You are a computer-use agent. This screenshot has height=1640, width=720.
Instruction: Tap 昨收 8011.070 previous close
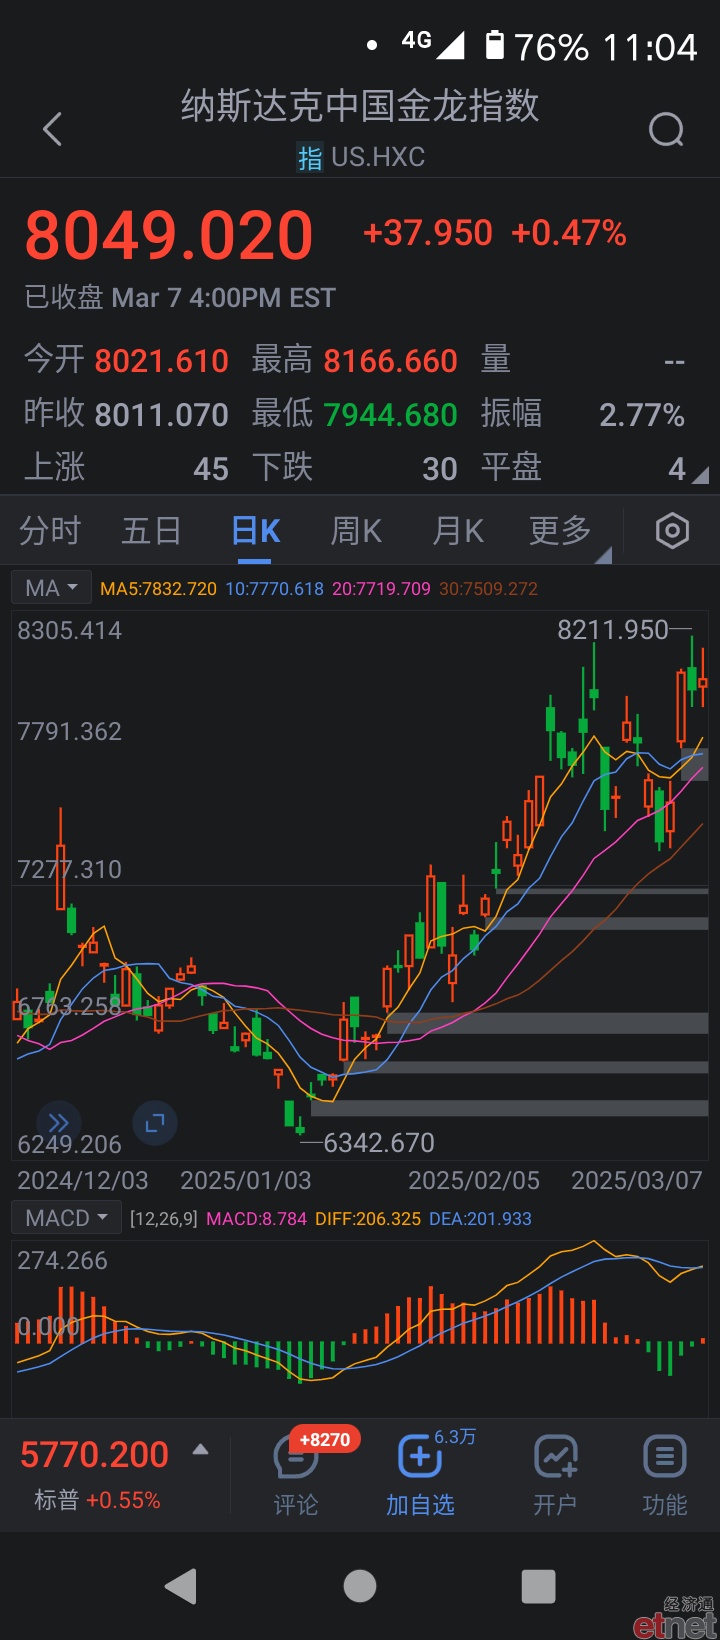pos(126,414)
